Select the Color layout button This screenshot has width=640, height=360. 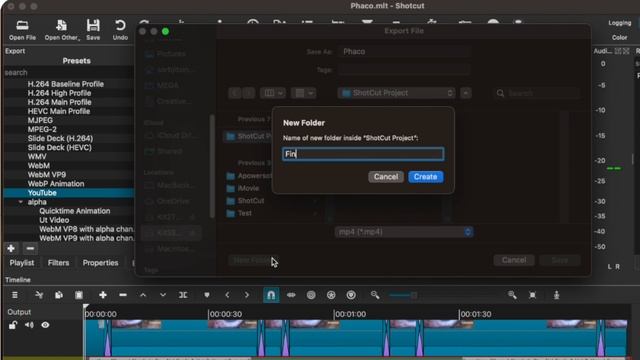pos(620,38)
